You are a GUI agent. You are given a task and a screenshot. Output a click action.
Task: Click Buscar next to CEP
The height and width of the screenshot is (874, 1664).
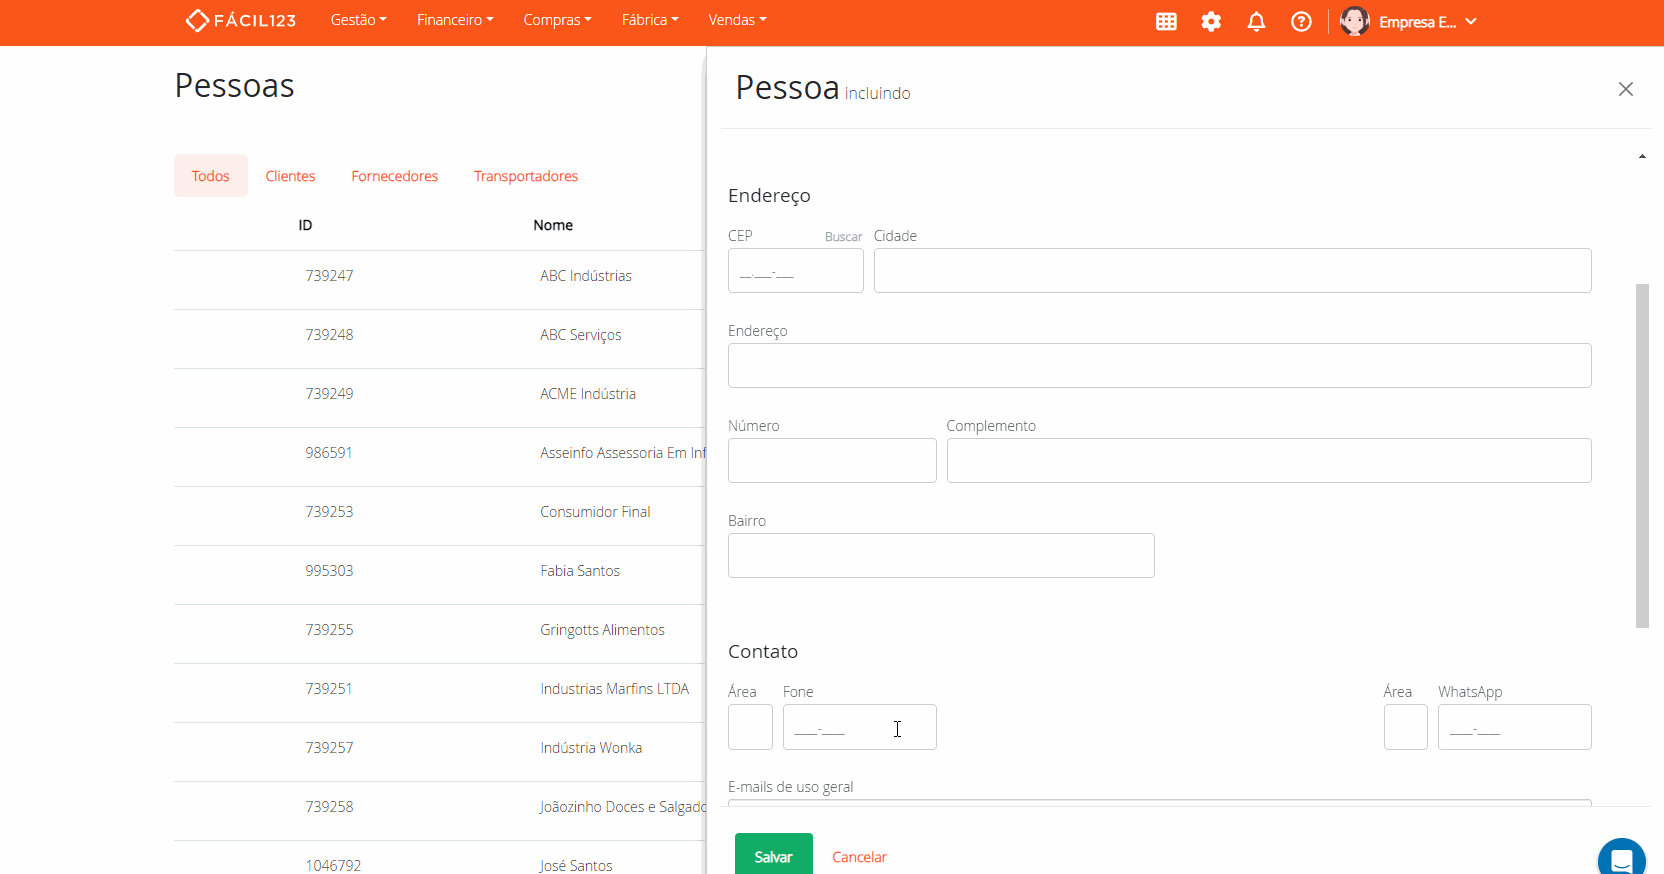tap(843, 237)
